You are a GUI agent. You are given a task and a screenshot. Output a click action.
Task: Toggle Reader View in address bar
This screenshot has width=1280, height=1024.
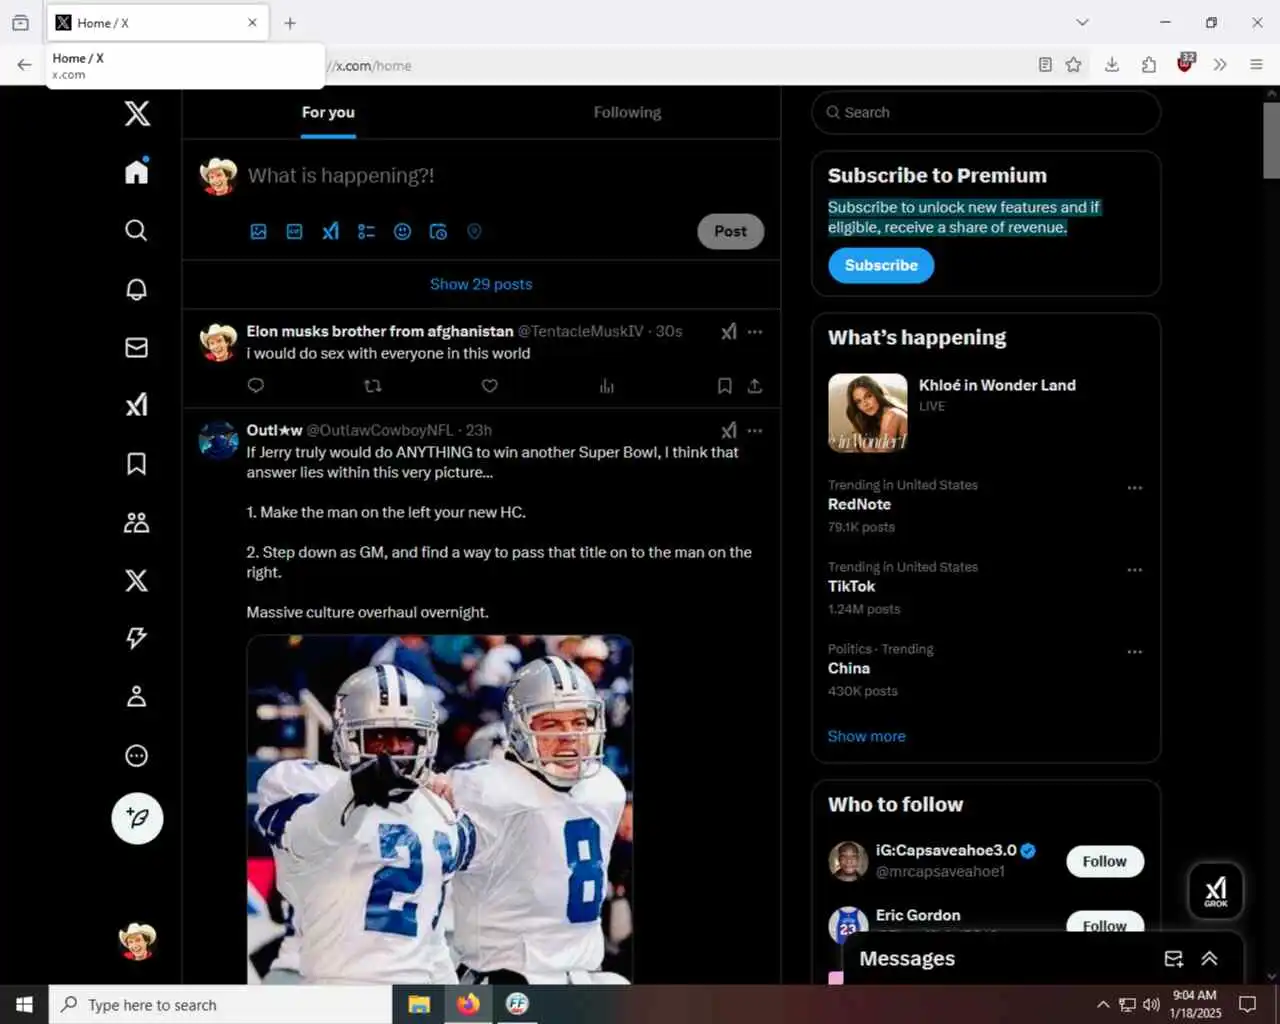(x=1045, y=65)
